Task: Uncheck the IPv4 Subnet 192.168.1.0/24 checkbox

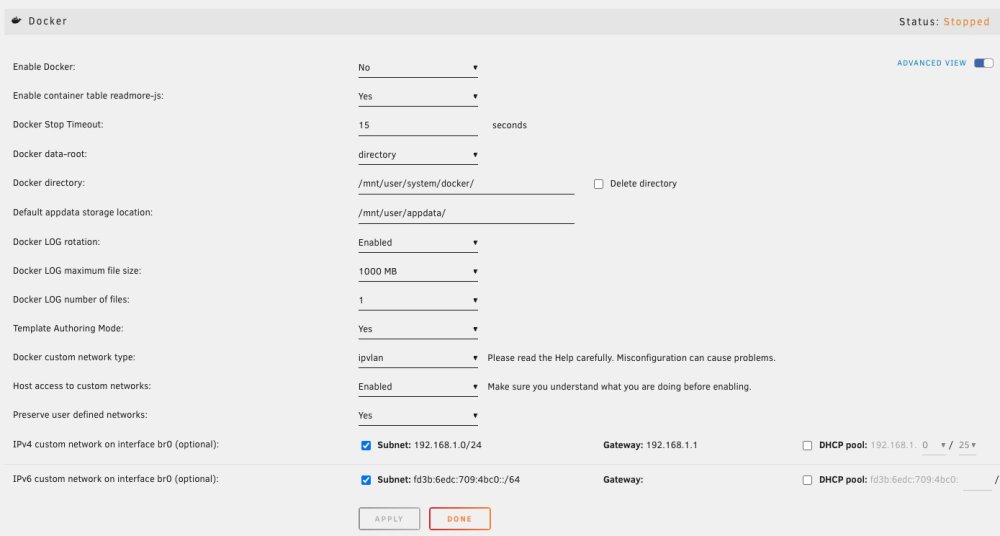Action: [x=366, y=445]
